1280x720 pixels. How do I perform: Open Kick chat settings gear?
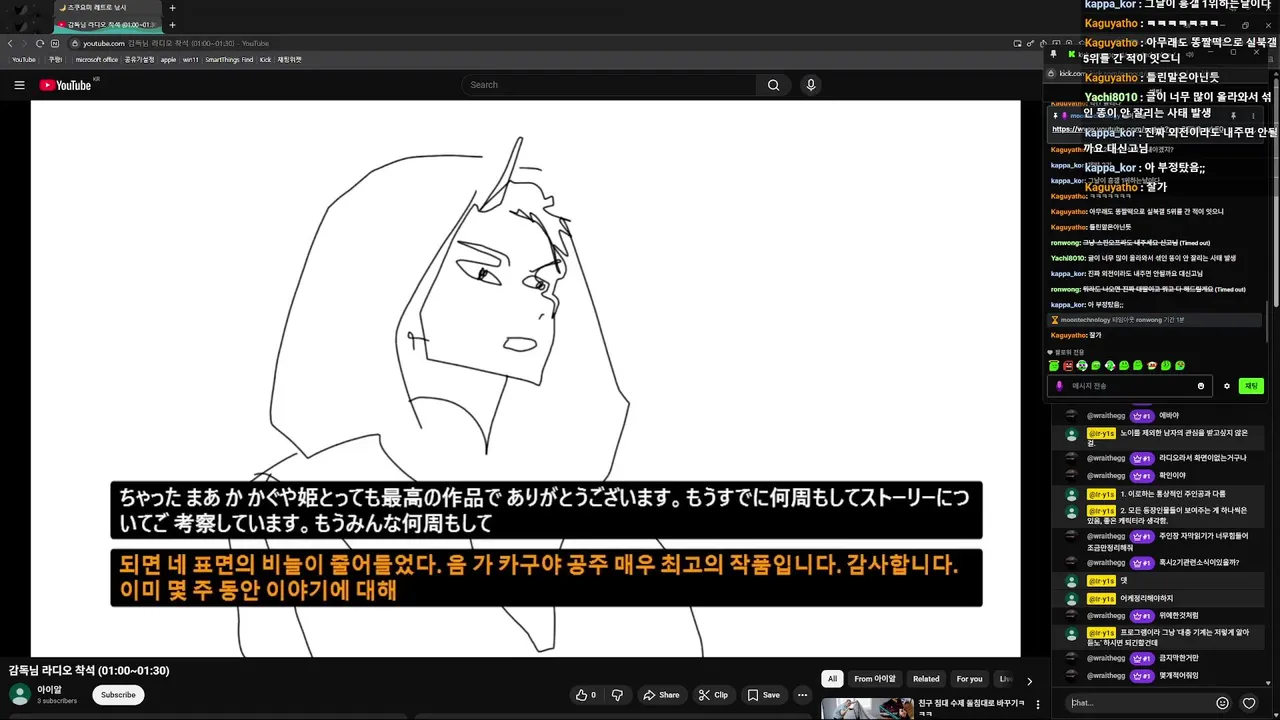point(1227,386)
